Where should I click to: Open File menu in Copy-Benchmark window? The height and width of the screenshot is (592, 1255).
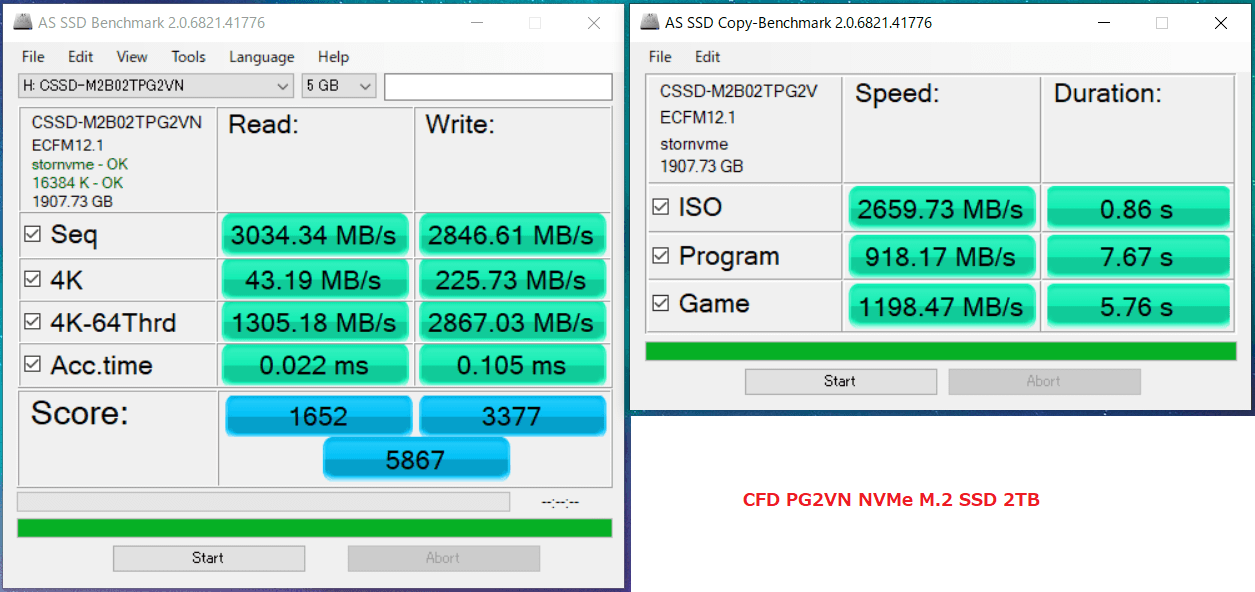(660, 57)
